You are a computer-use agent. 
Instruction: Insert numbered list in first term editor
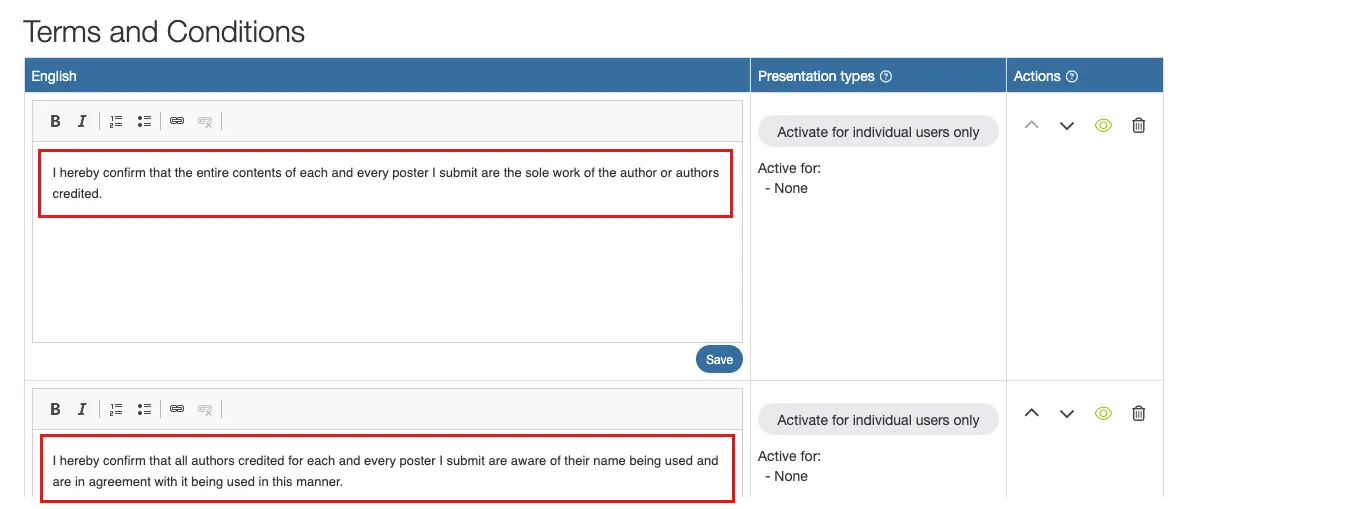click(116, 121)
